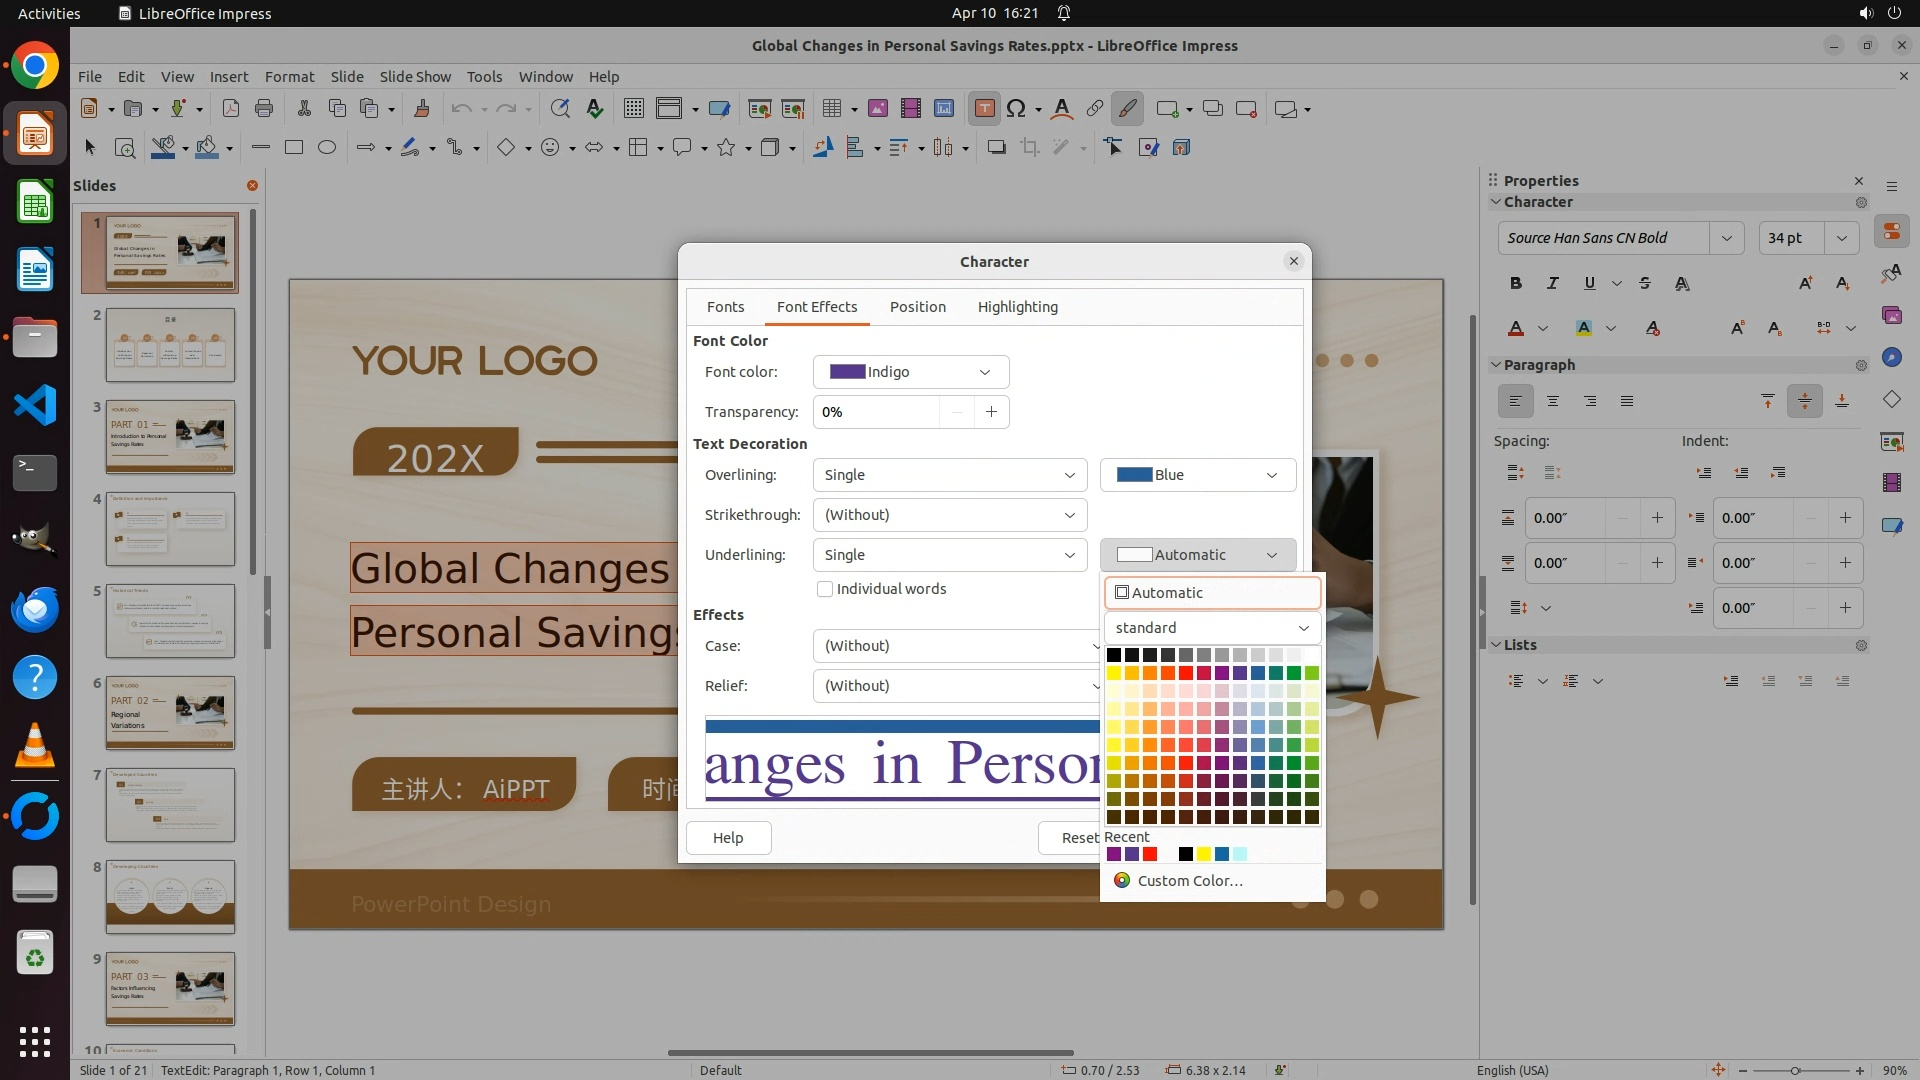Screen dimensions: 1920x1080
Task: Toggle justified alignment in Paragraph panel
Action: (x=1627, y=401)
